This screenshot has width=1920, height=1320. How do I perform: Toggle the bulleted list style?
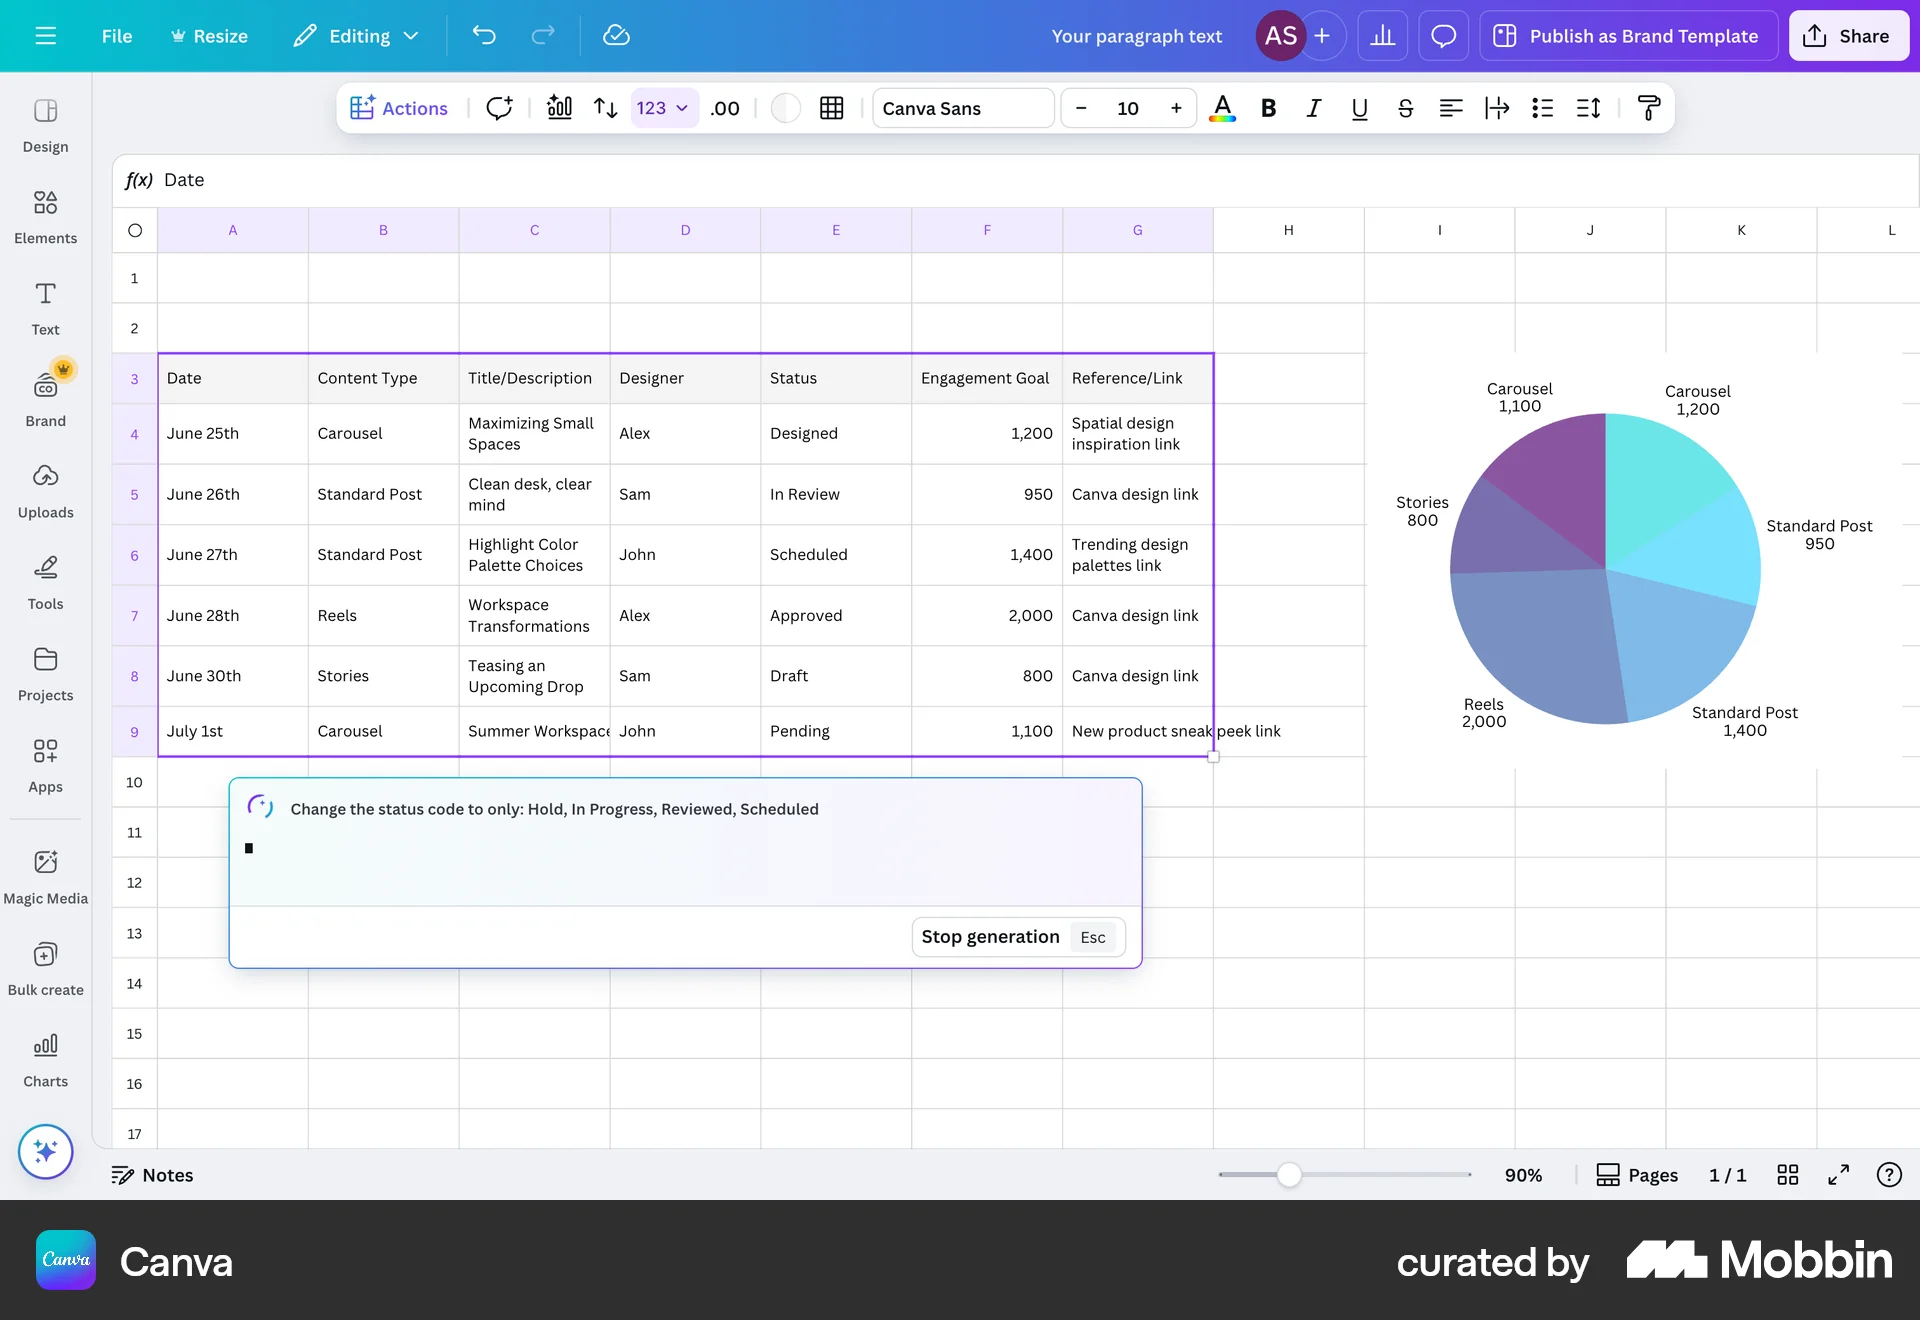pyautogui.click(x=1542, y=108)
